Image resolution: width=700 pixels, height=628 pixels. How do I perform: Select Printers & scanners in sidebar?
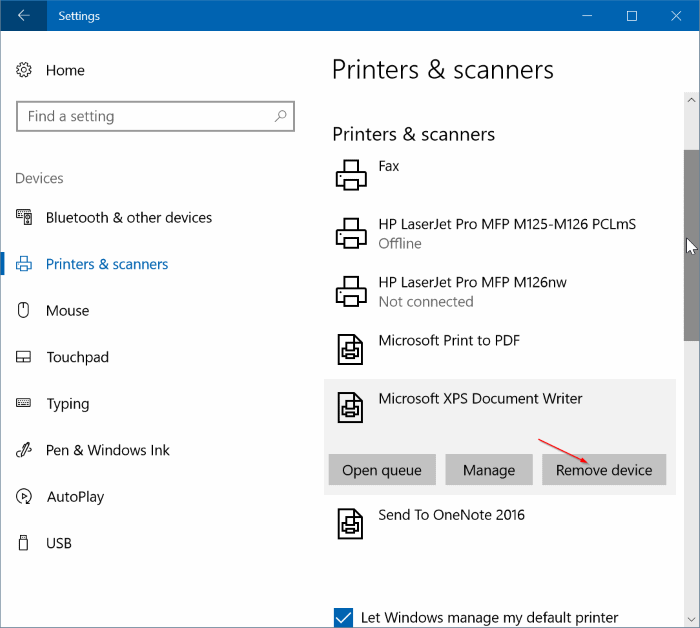[107, 264]
